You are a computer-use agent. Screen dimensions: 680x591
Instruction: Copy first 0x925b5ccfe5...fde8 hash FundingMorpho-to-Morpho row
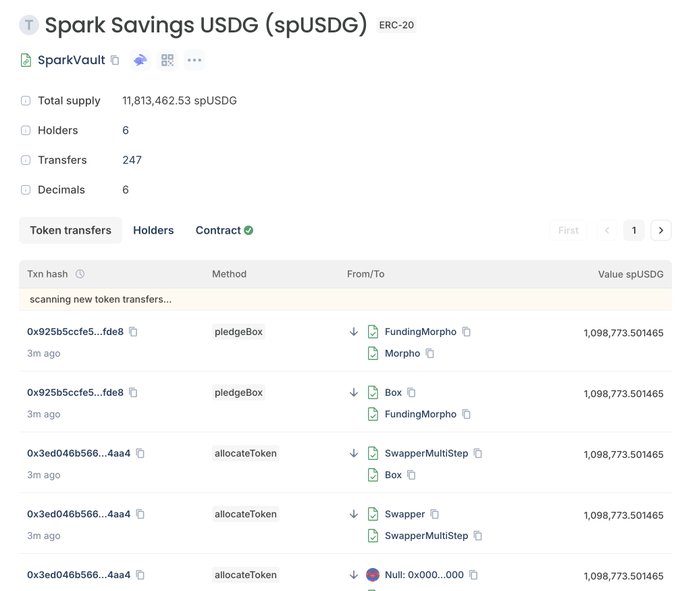click(134, 332)
